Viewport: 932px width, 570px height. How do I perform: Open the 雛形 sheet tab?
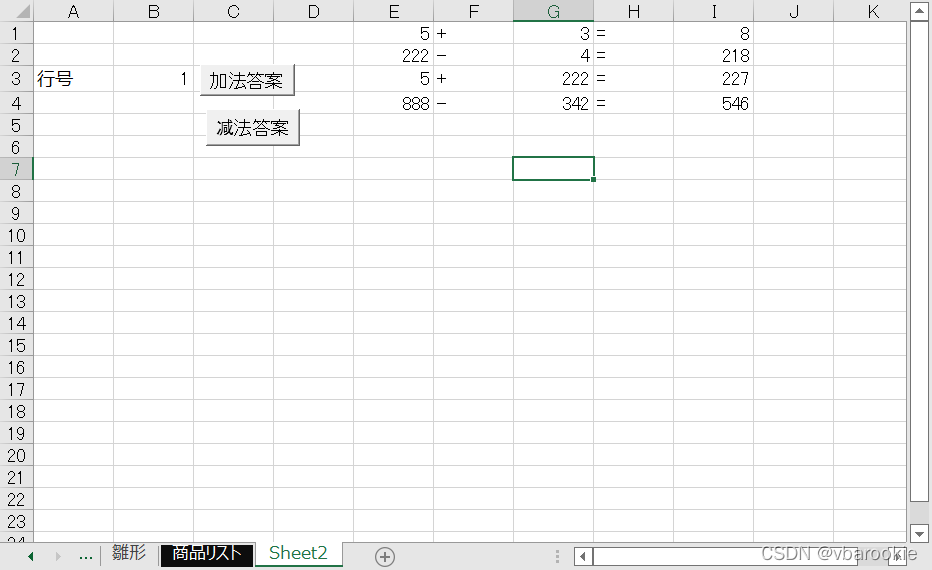tap(129, 553)
